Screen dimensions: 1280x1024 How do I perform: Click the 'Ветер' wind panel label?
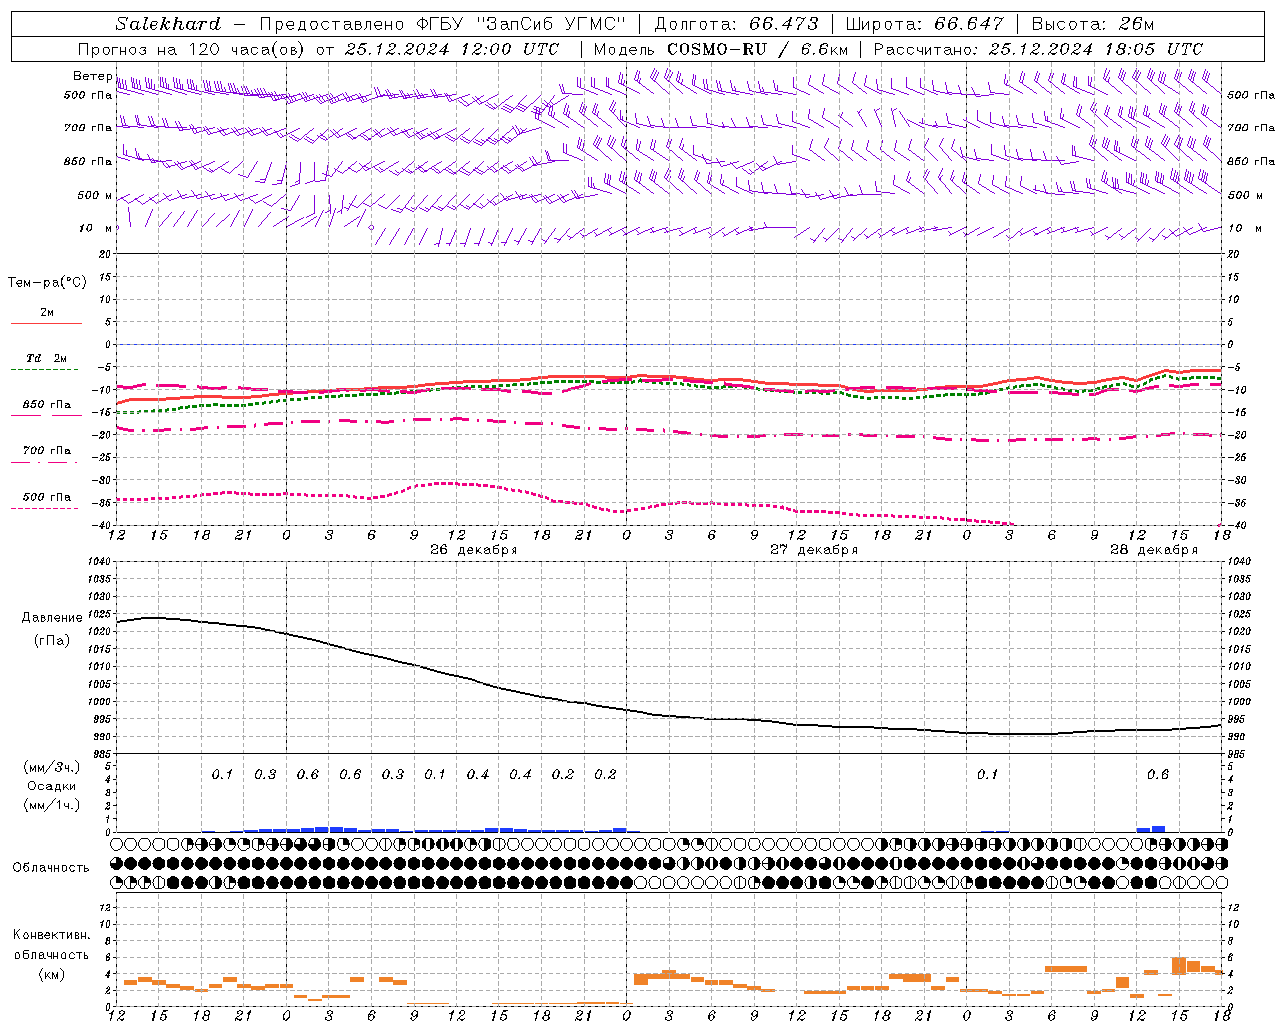click(x=93, y=77)
